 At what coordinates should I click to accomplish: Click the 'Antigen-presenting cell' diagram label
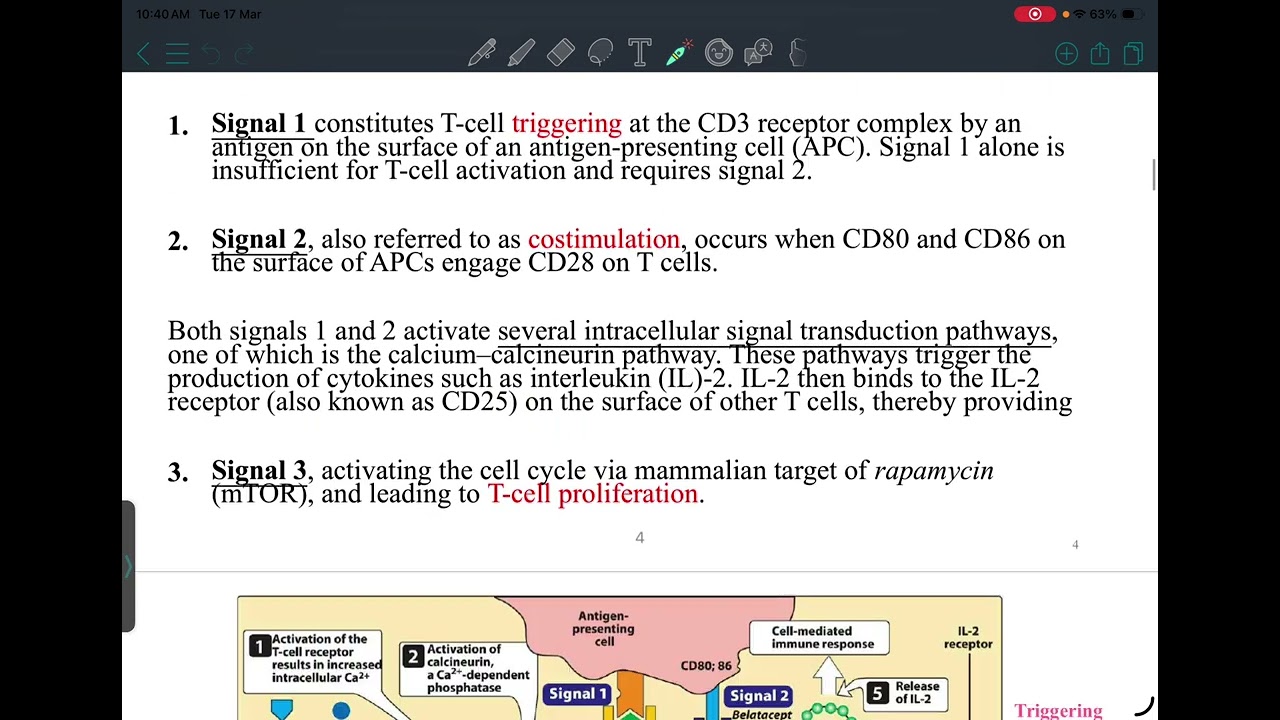point(604,628)
